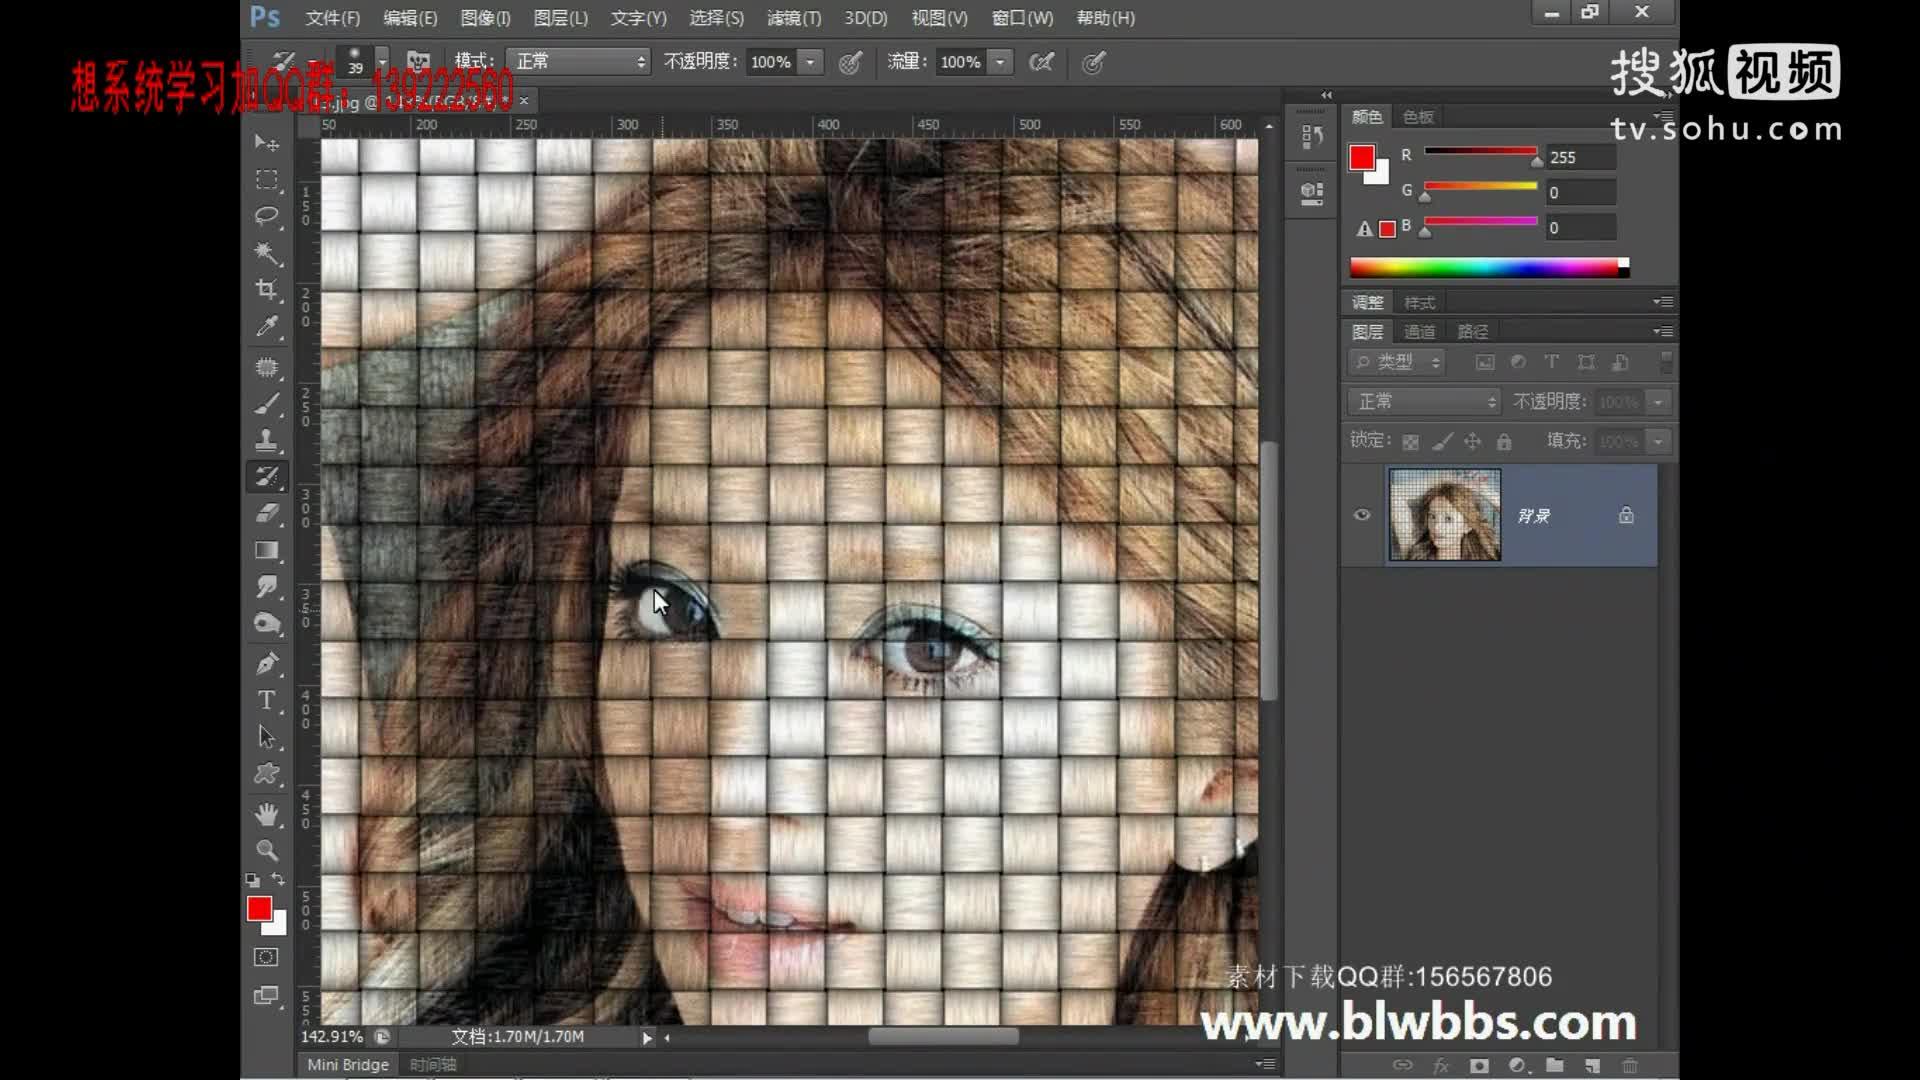Screen dimensions: 1920x1080
Task: Switch to the 色板 panel
Action: 1418,116
